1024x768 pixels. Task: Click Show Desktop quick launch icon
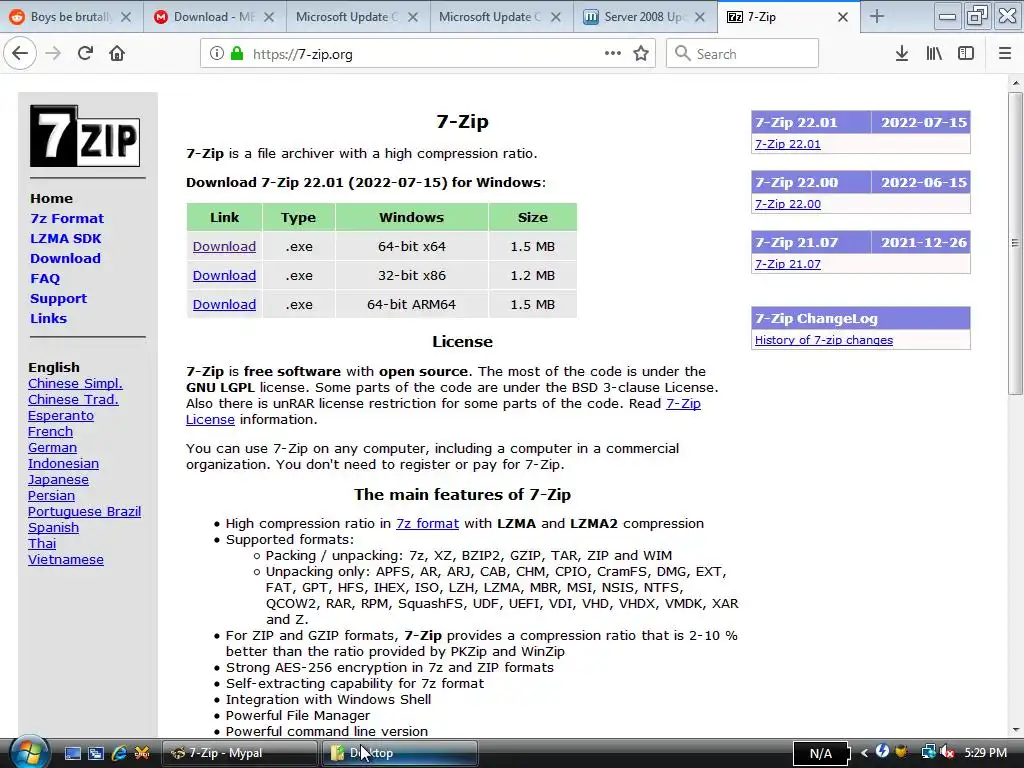[x=72, y=753]
